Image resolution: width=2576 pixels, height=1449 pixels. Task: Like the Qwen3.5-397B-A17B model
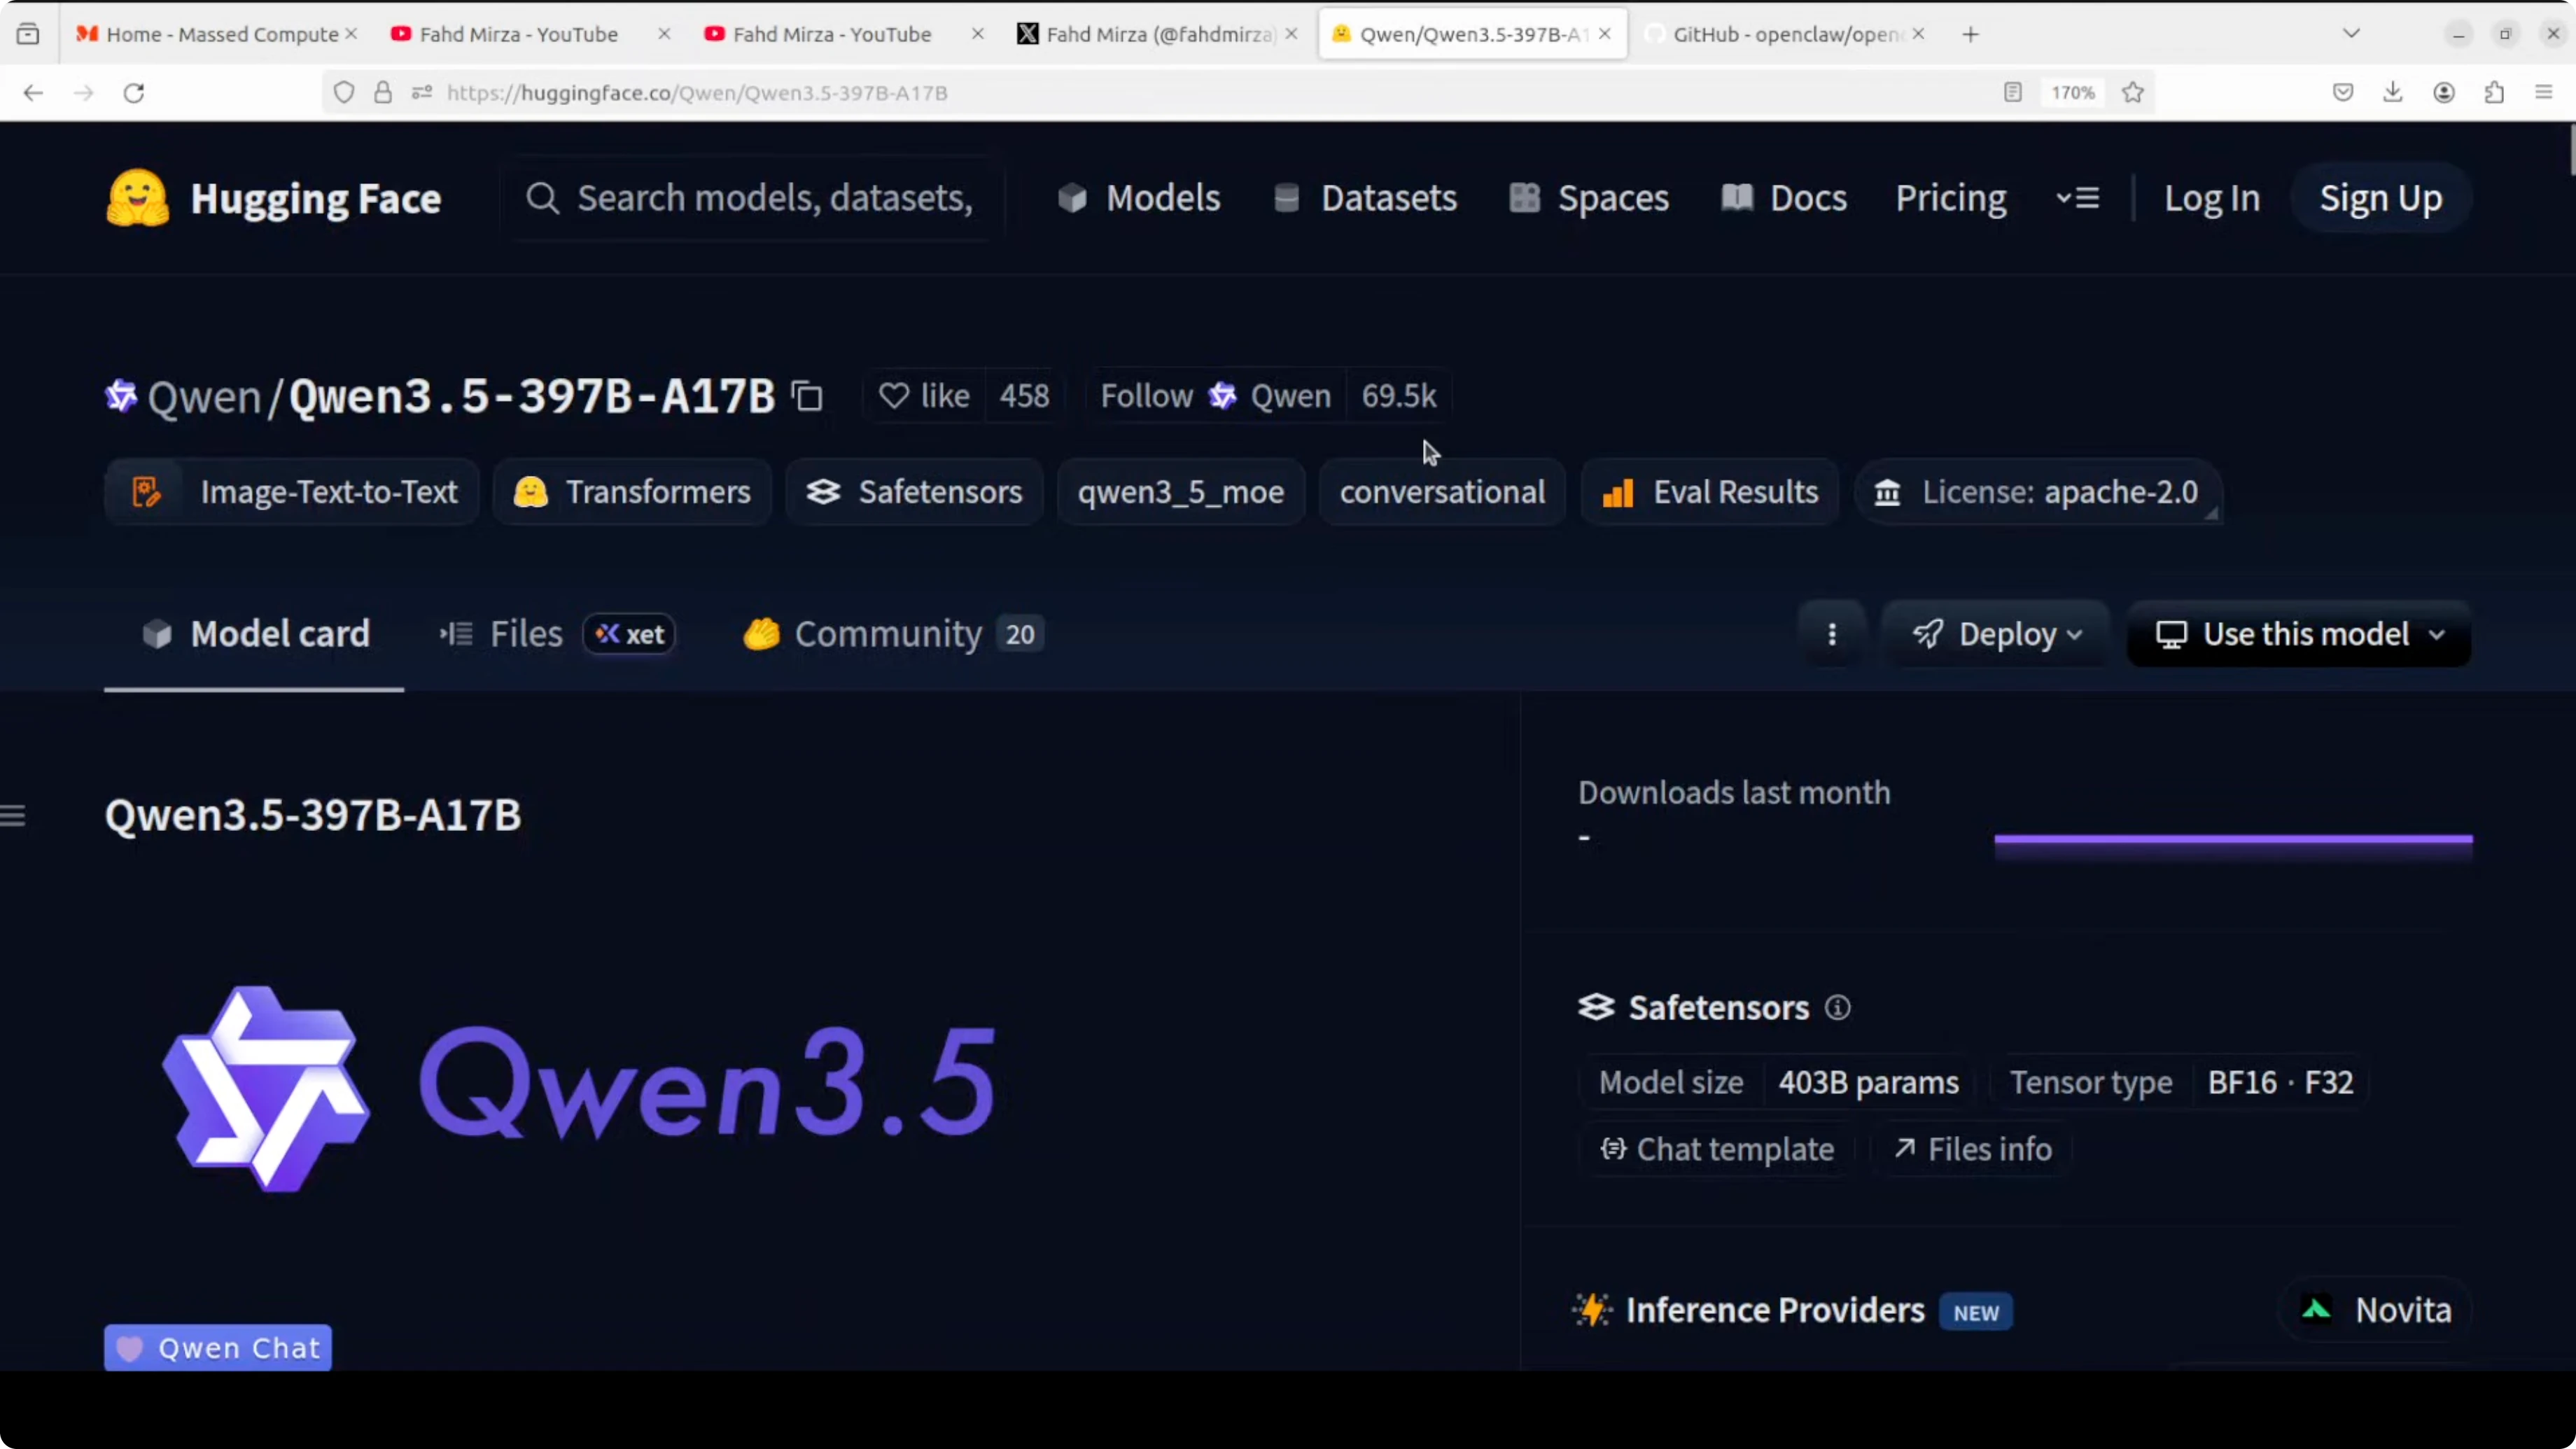[924, 396]
